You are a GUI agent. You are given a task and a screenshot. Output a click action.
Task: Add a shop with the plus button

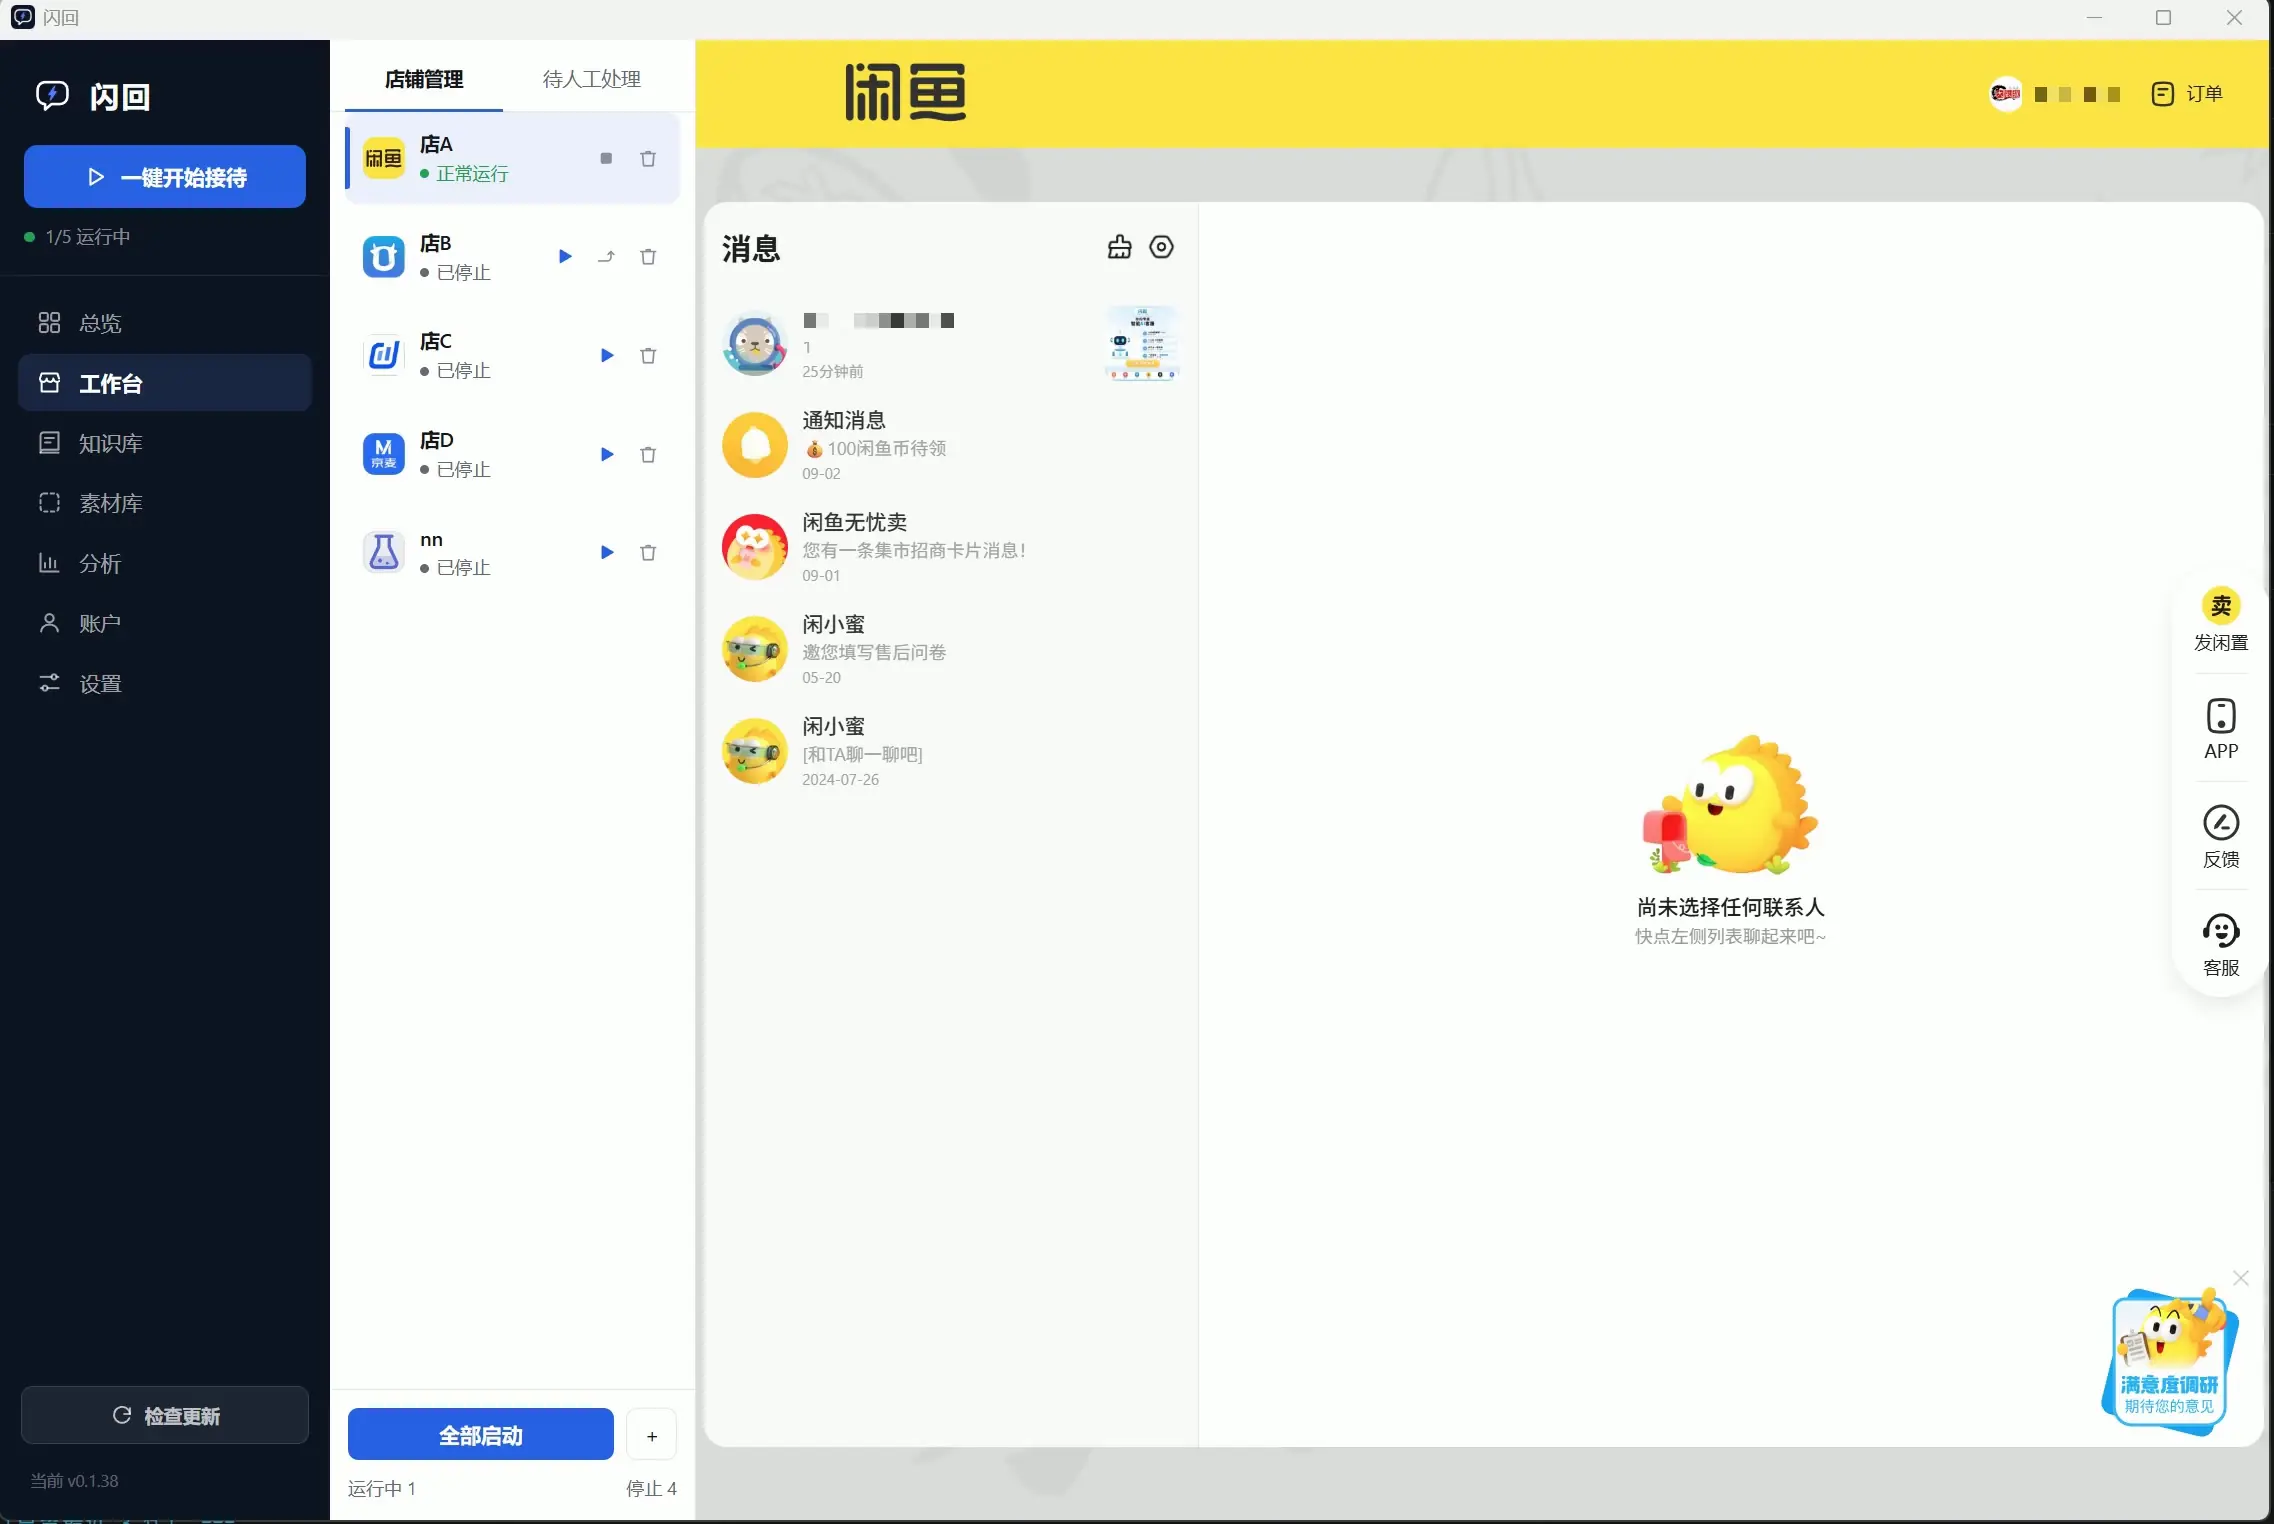pos(652,1435)
